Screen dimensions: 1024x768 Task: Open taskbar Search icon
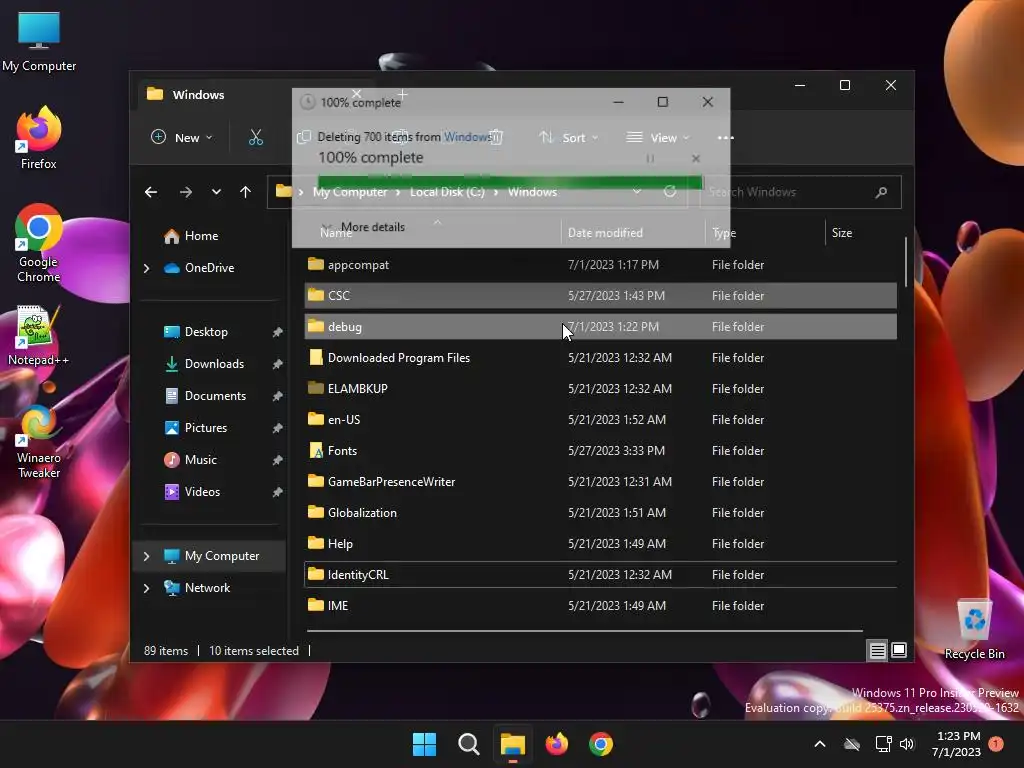(x=468, y=744)
